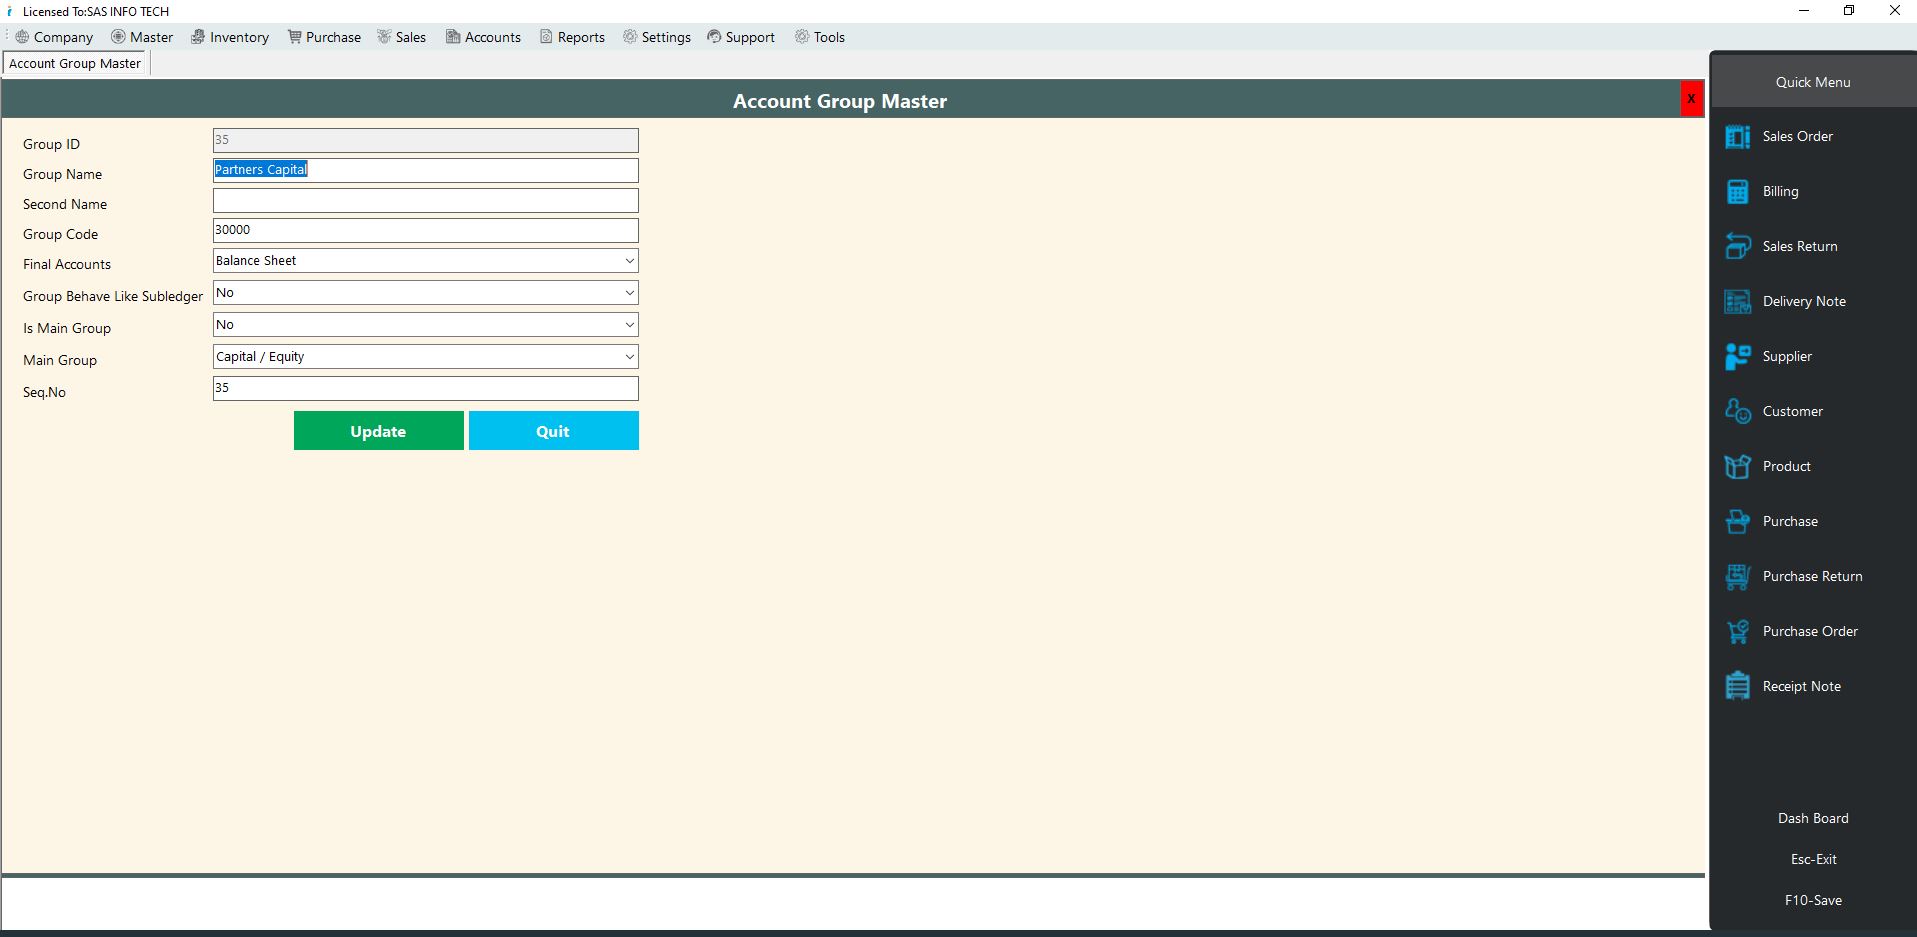Image resolution: width=1917 pixels, height=937 pixels.
Task: Select the Account Group Master tab
Action: pos(75,63)
